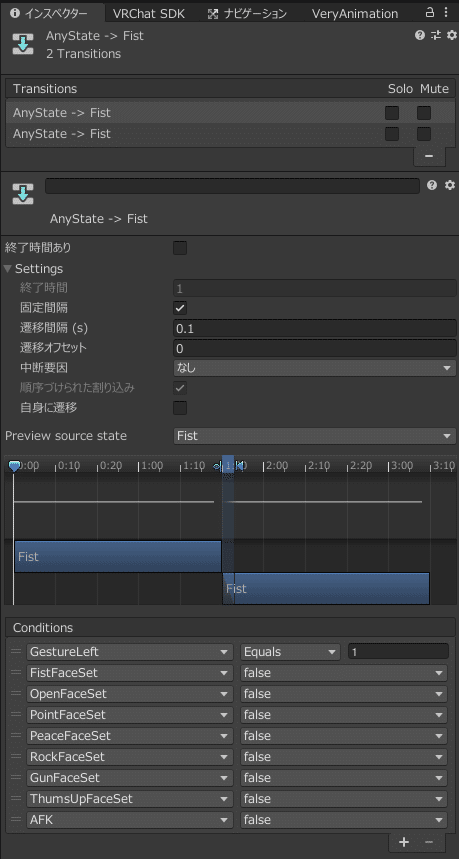Image resolution: width=459 pixels, height=859 pixels.
Task: Switch to the VeryAnimation tab
Action: pyautogui.click(x=355, y=14)
